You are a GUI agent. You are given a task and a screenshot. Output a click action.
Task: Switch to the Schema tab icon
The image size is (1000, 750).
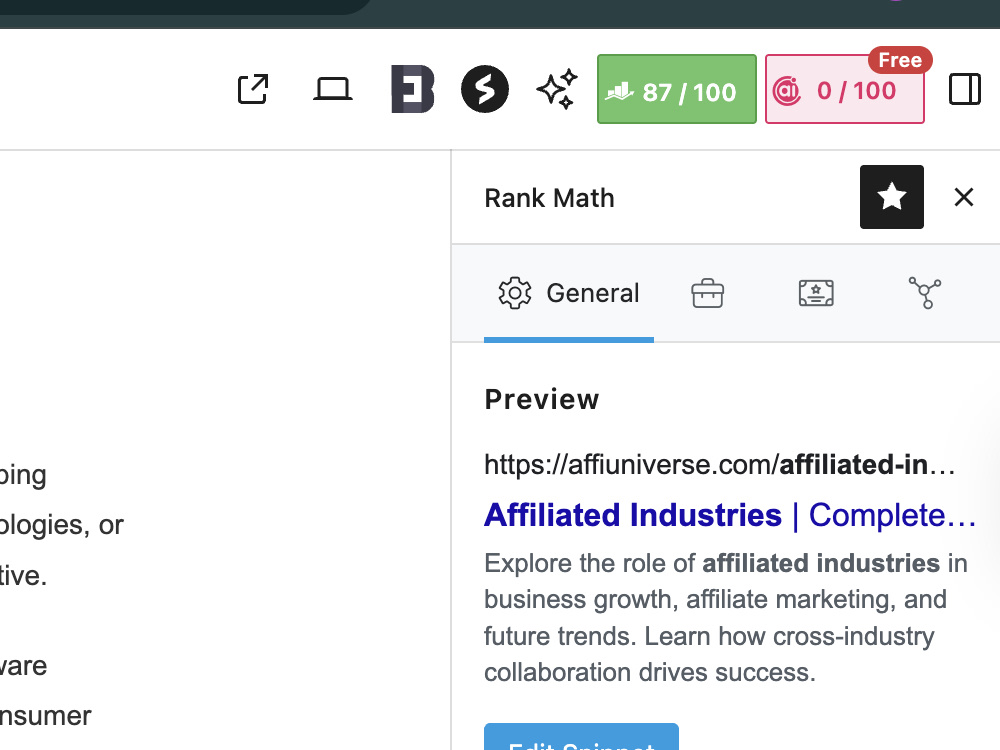[816, 293]
